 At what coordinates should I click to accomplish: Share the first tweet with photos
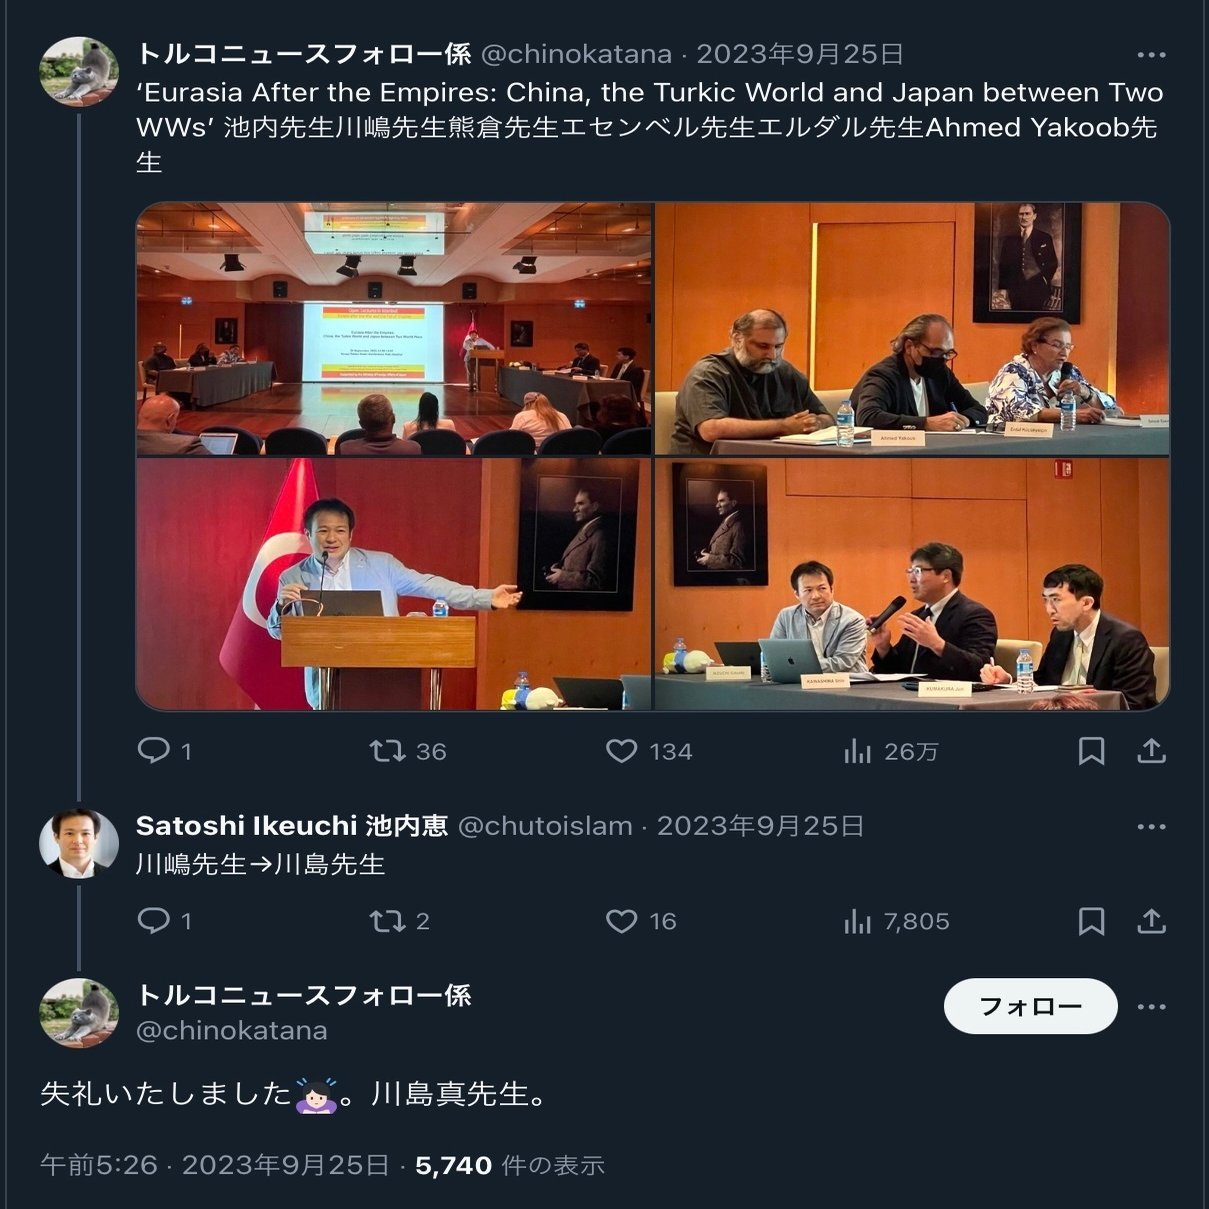point(1152,750)
